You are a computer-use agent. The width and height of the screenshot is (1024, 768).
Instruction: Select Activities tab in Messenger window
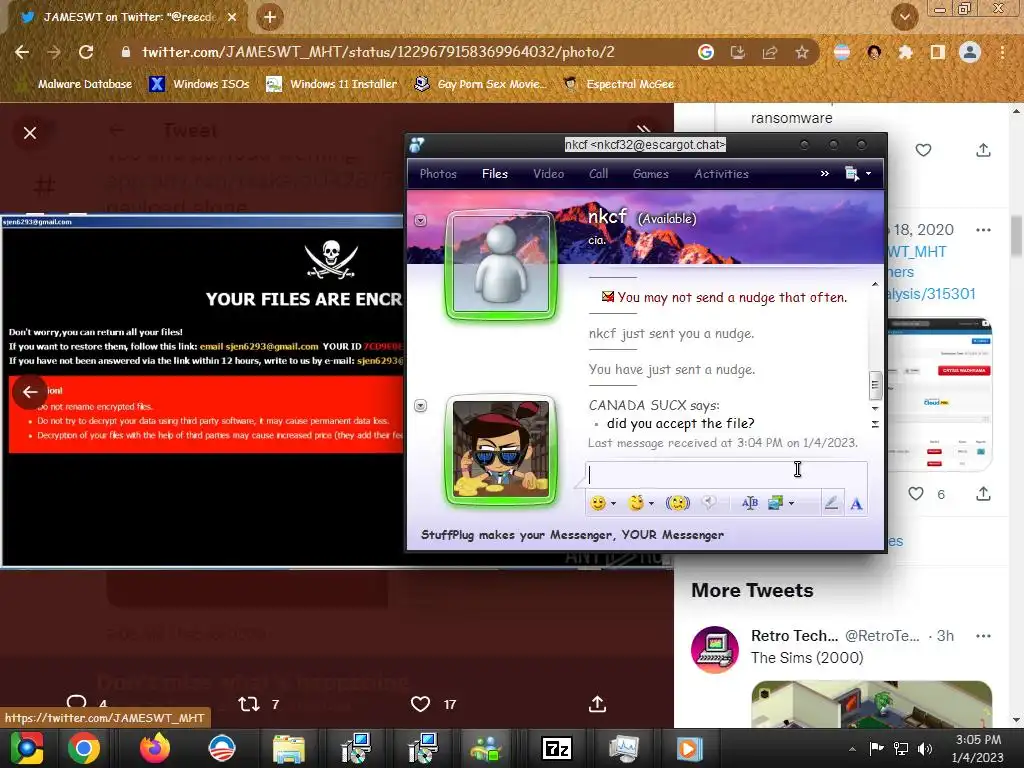pyautogui.click(x=722, y=174)
